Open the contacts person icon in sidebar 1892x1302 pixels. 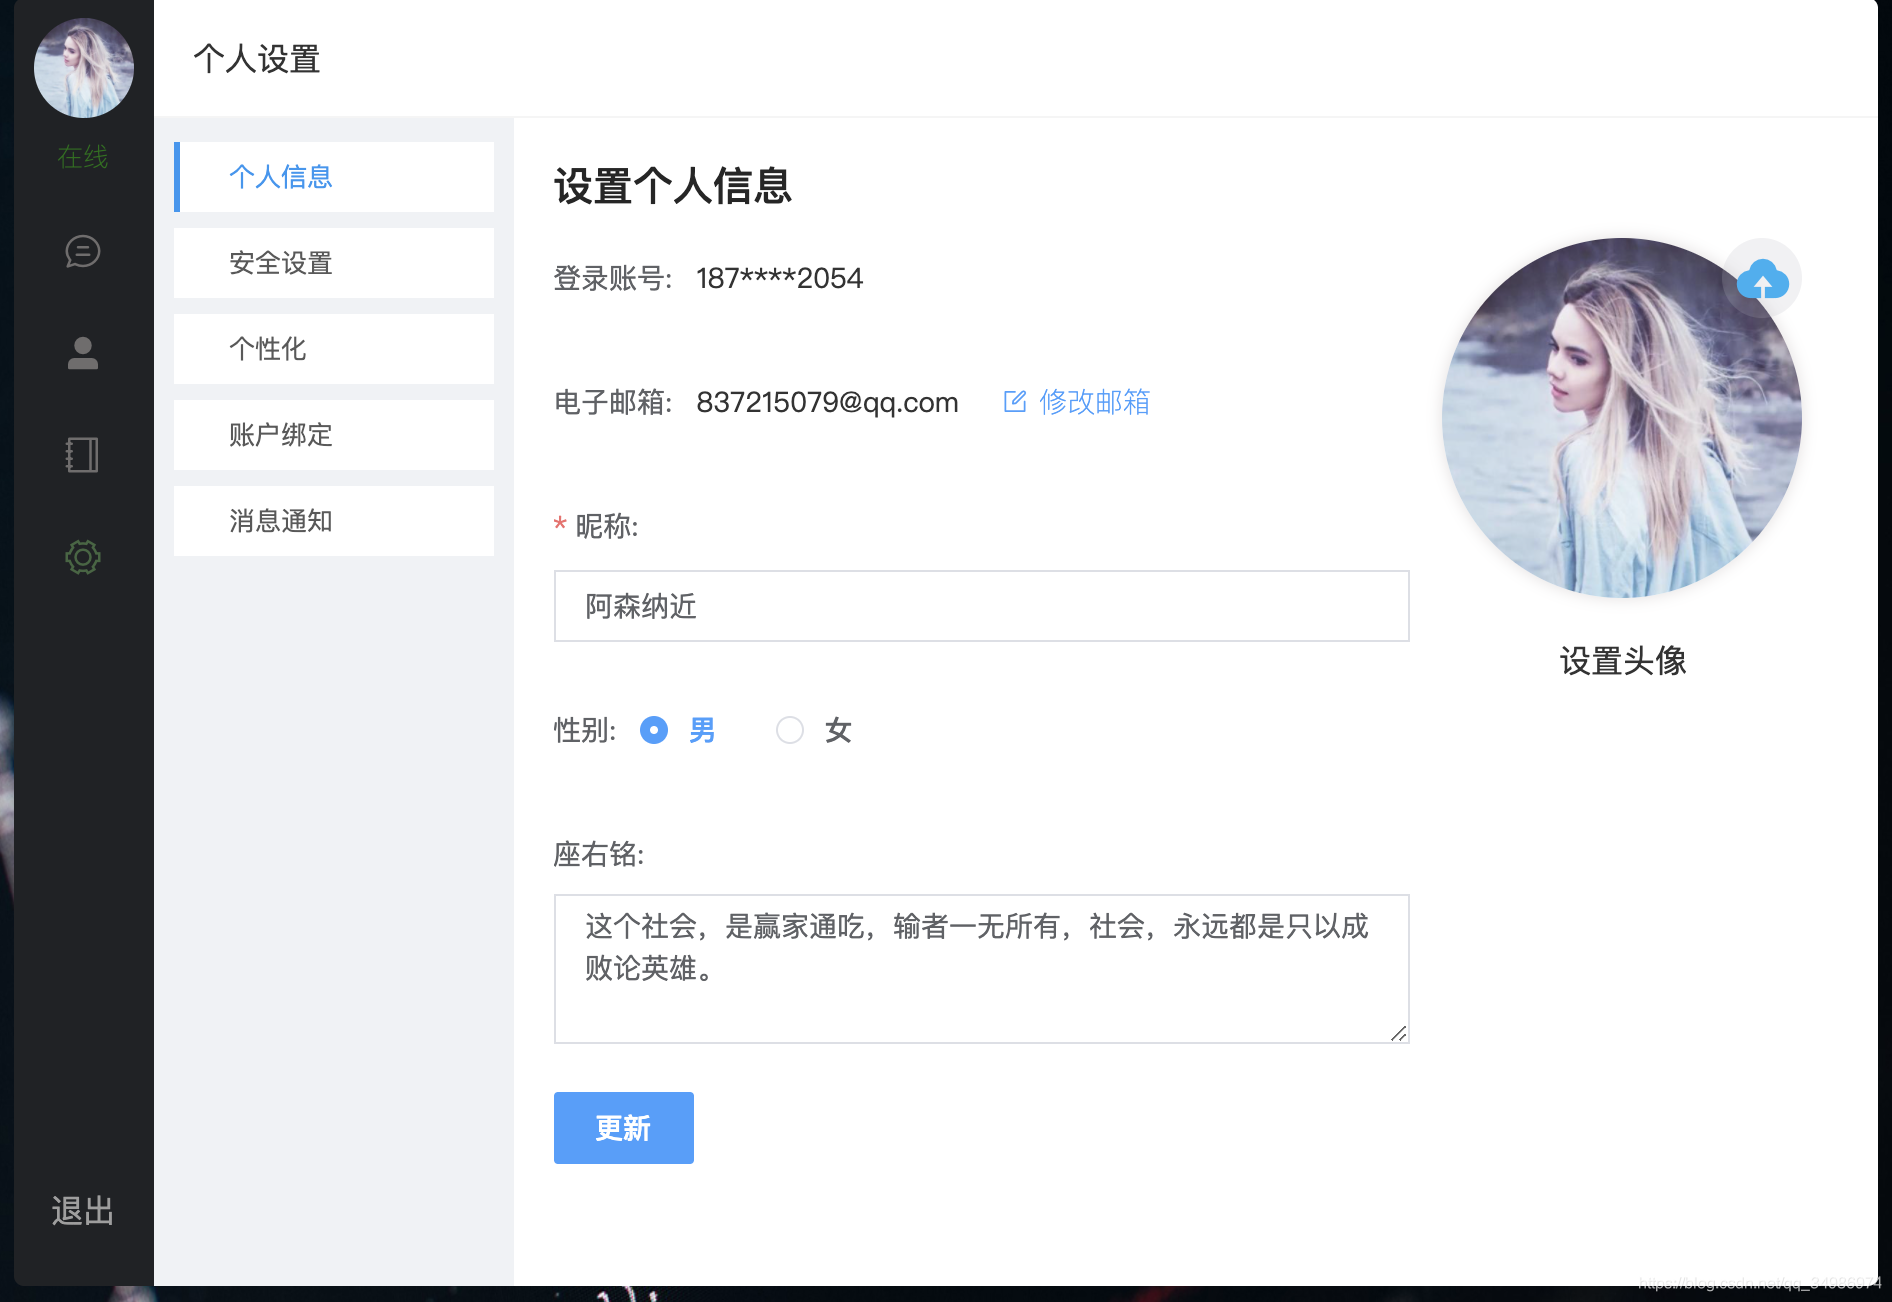click(x=83, y=353)
